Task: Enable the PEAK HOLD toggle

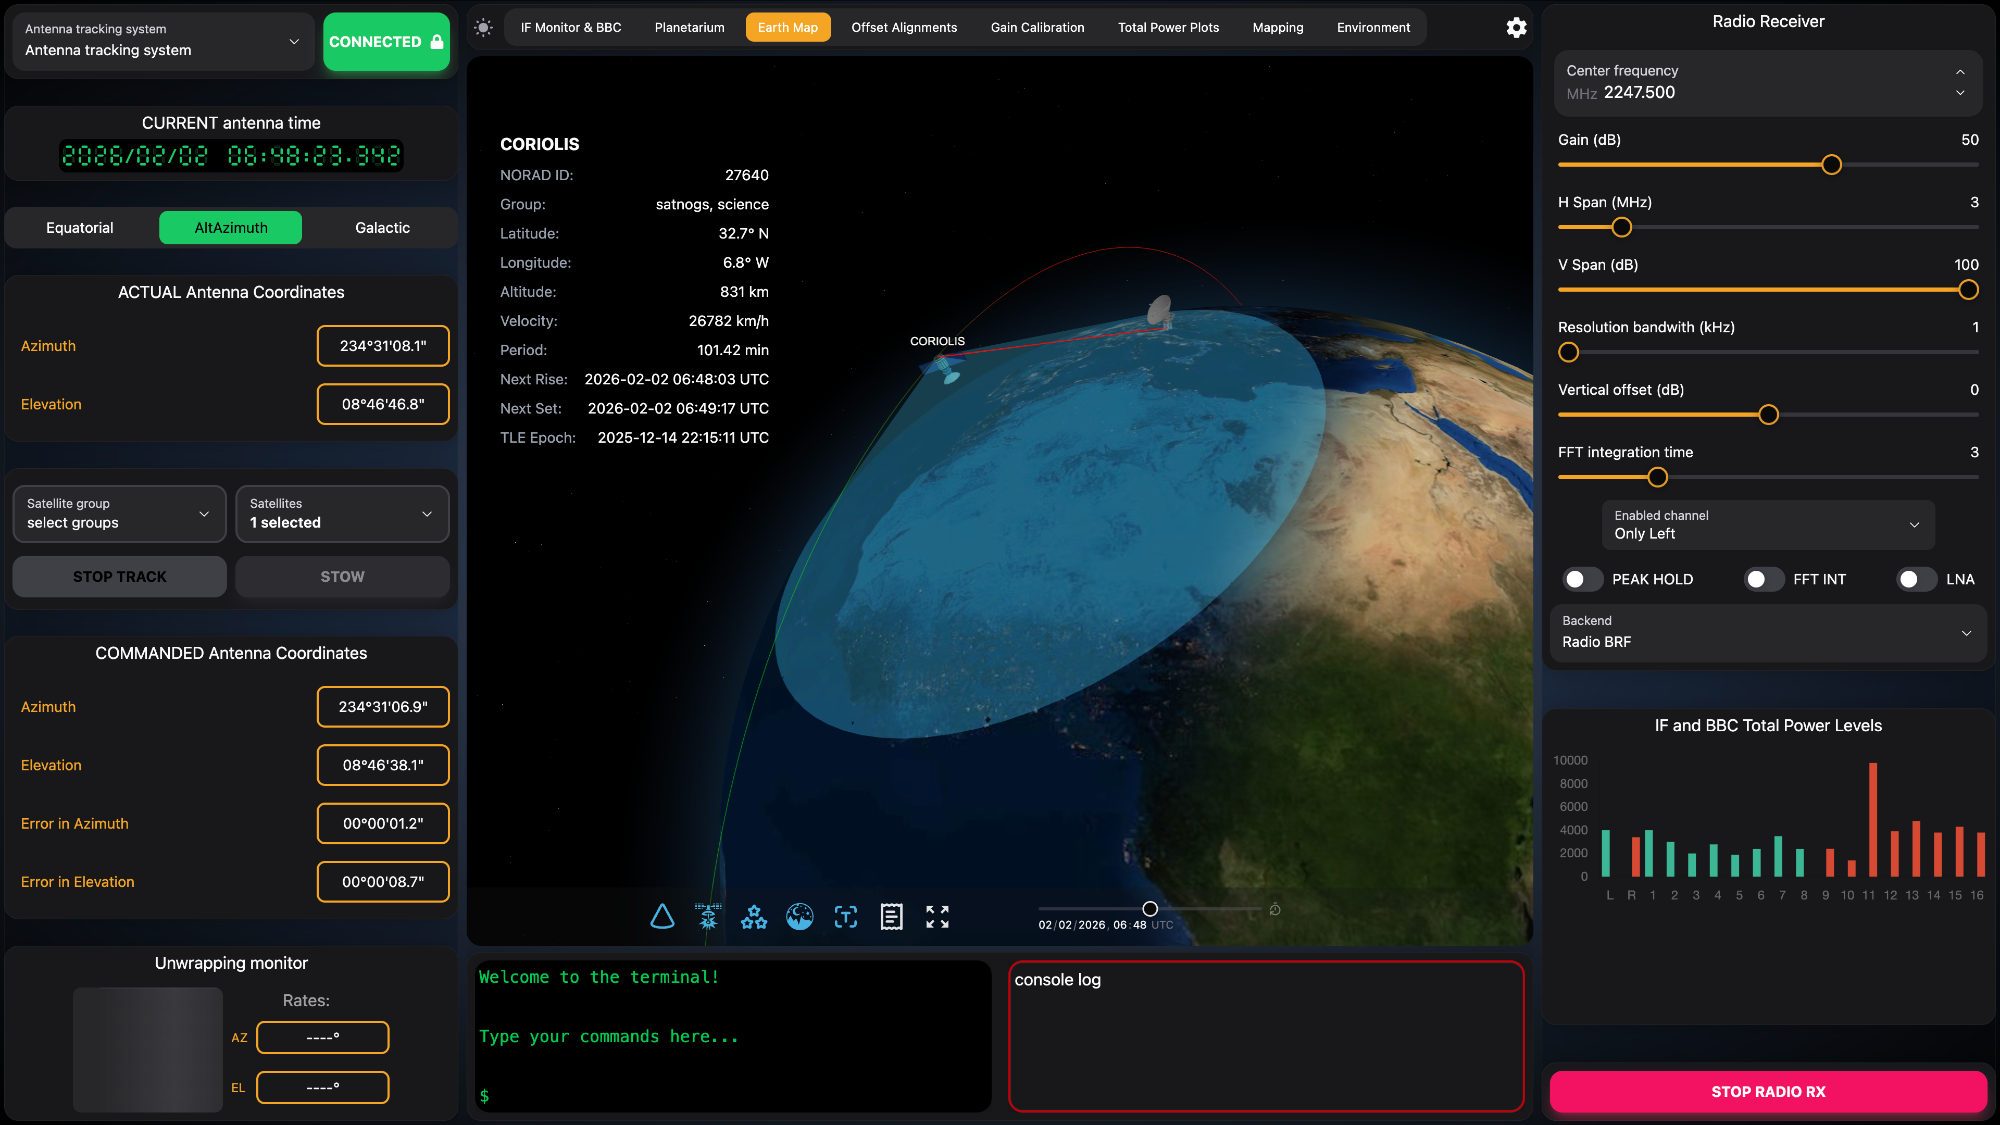Action: [x=1582, y=579]
